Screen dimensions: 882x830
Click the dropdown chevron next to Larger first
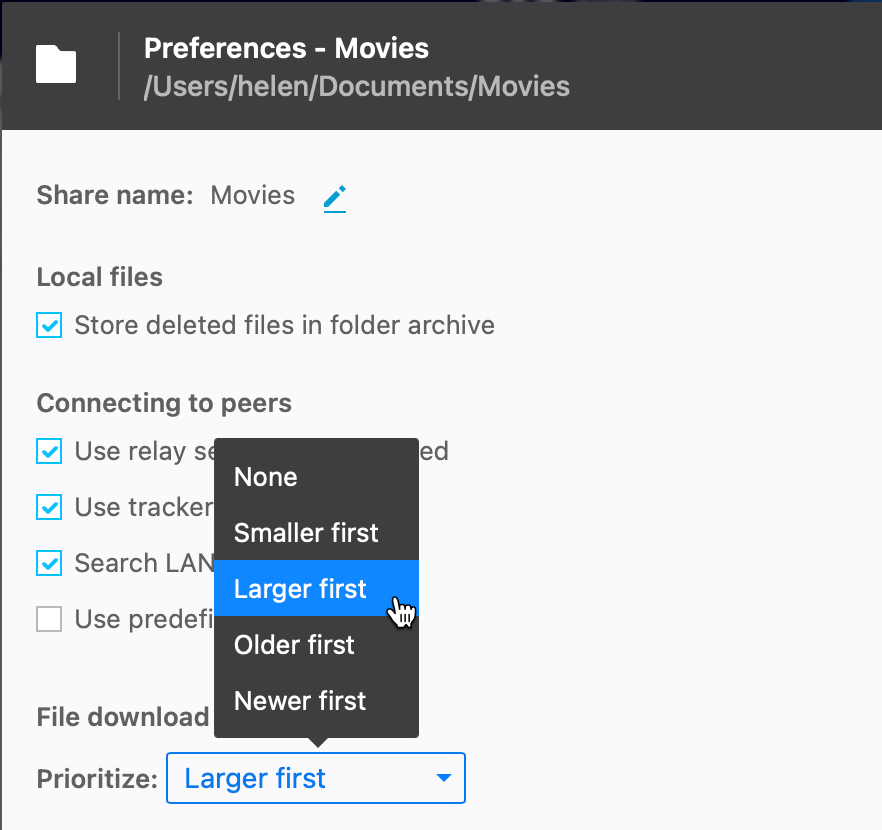443,778
